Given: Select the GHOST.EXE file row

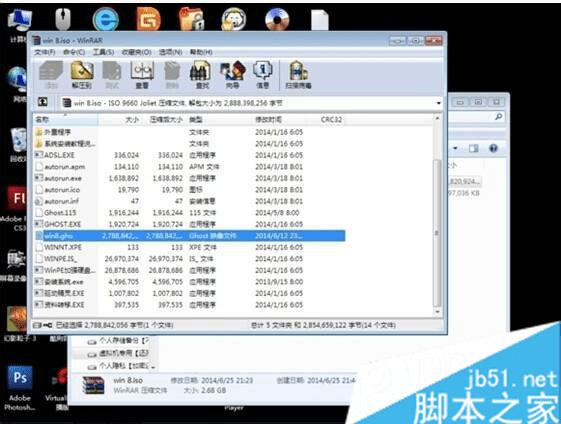Looking at the screenshot, I should pyautogui.click(x=190, y=224).
